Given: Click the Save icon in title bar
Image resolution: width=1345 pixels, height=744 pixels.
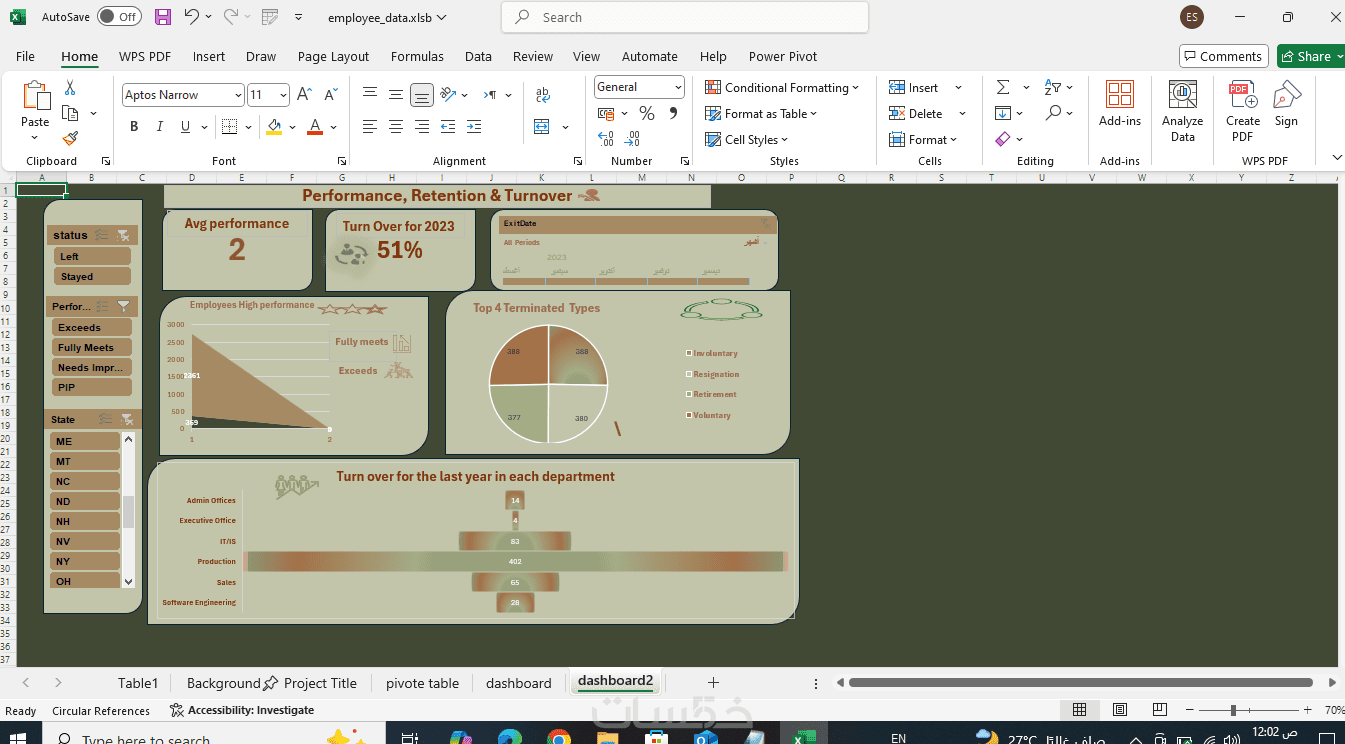Looking at the screenshot, I should [x=163, y=17].
